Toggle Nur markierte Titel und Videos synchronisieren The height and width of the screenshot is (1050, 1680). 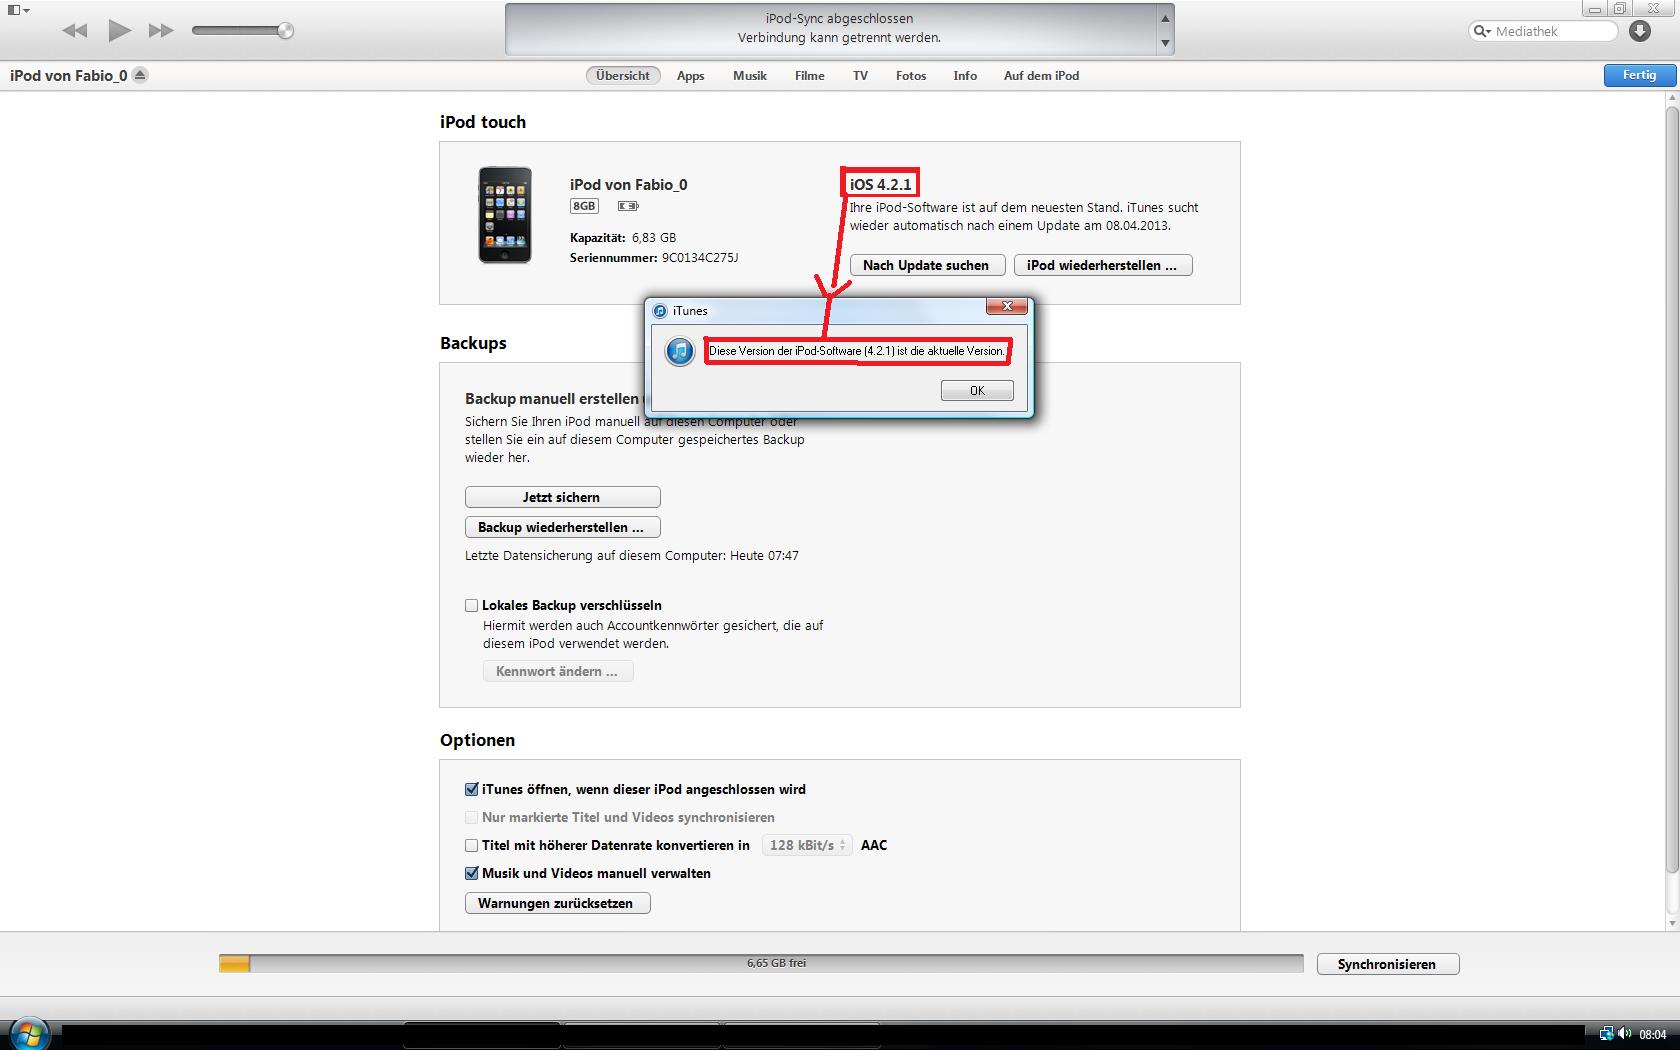pyautogui.click(x=472, y=817)
